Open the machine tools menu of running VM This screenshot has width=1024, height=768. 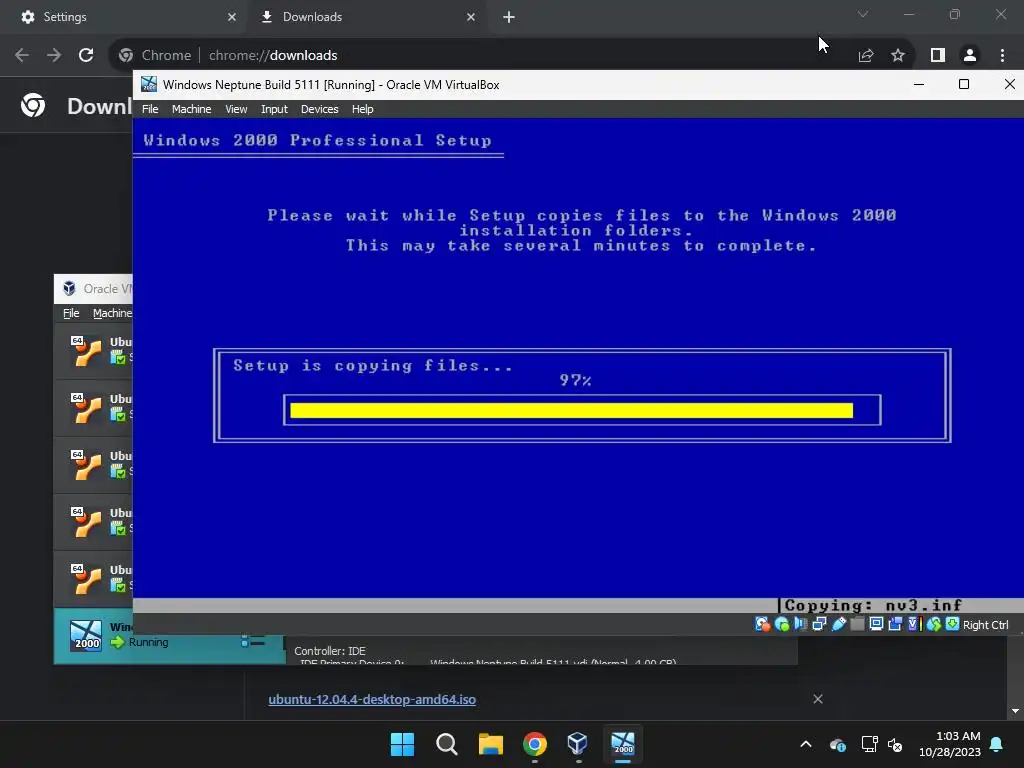tap(253, 642)
